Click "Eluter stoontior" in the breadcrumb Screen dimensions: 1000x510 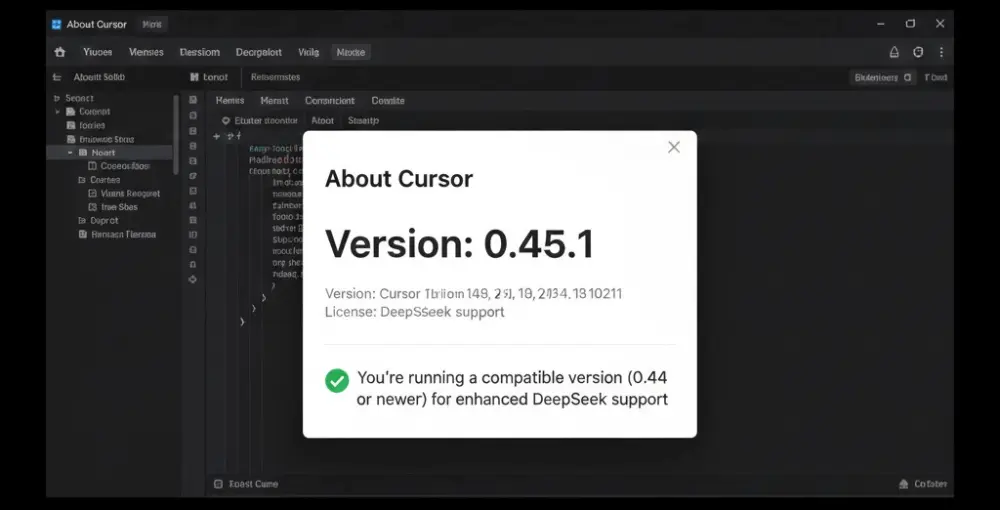[266, 120]
